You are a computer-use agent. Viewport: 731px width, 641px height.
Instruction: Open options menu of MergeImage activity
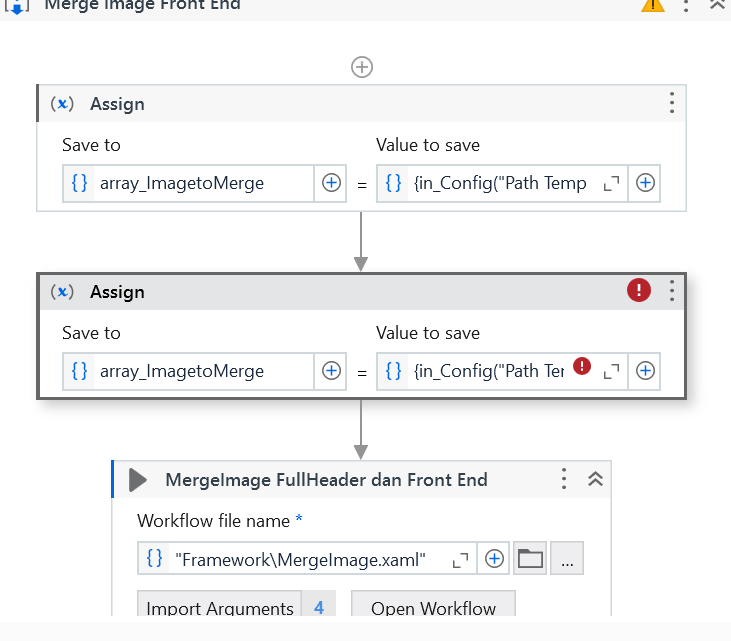click(565, 479)
